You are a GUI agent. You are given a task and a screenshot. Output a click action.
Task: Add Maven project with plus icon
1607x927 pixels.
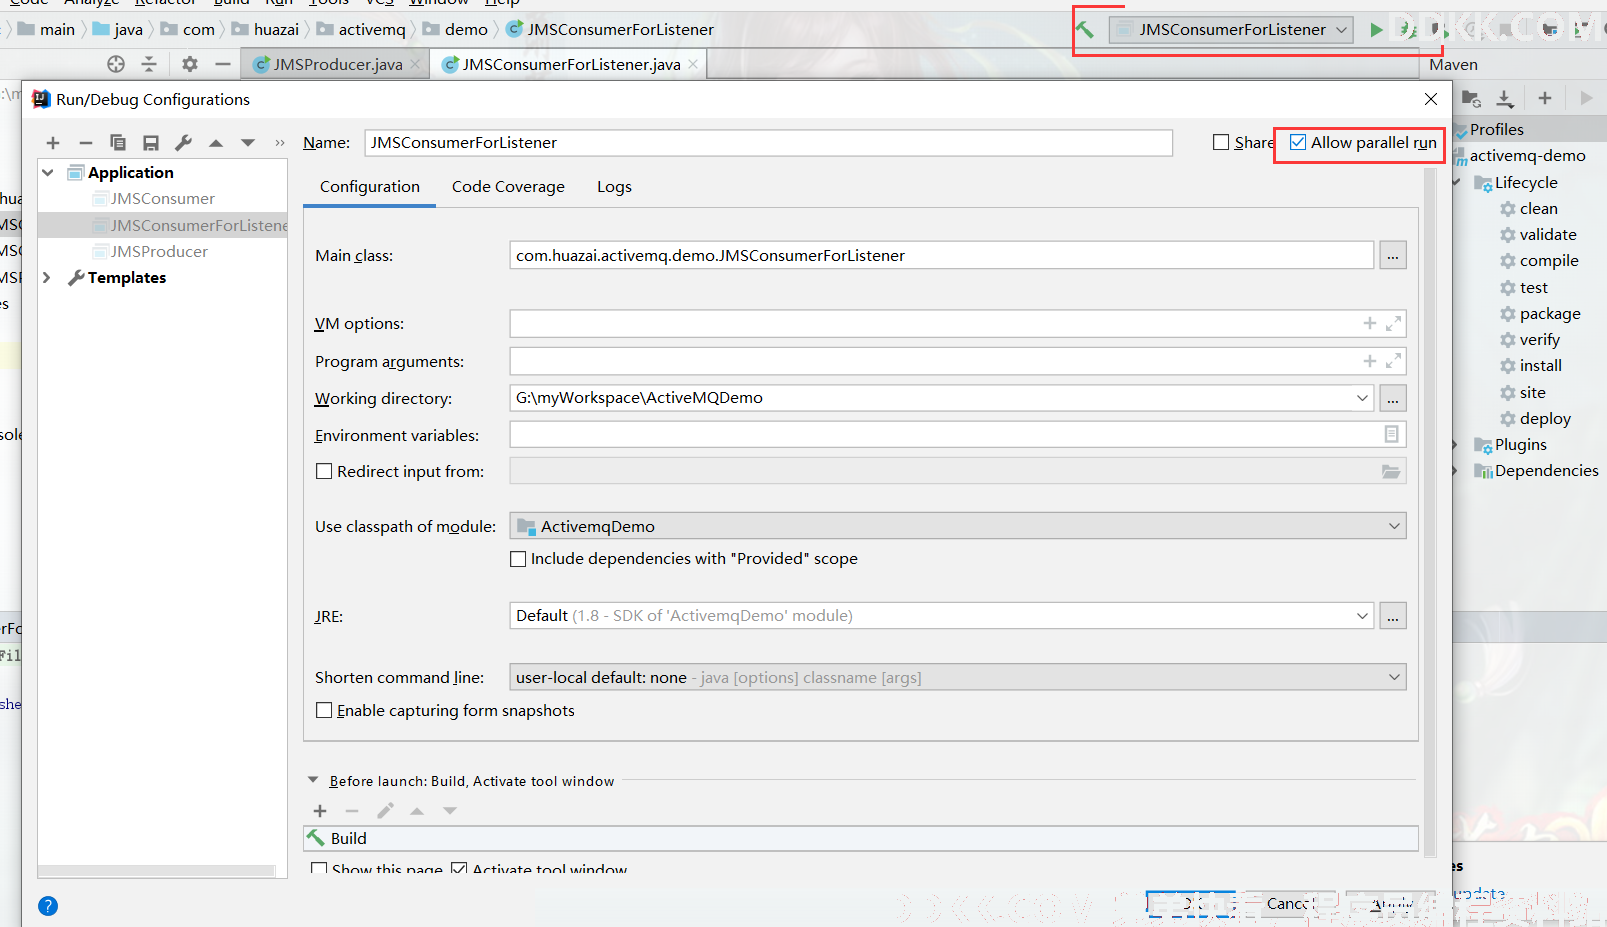coord(1545,98)
